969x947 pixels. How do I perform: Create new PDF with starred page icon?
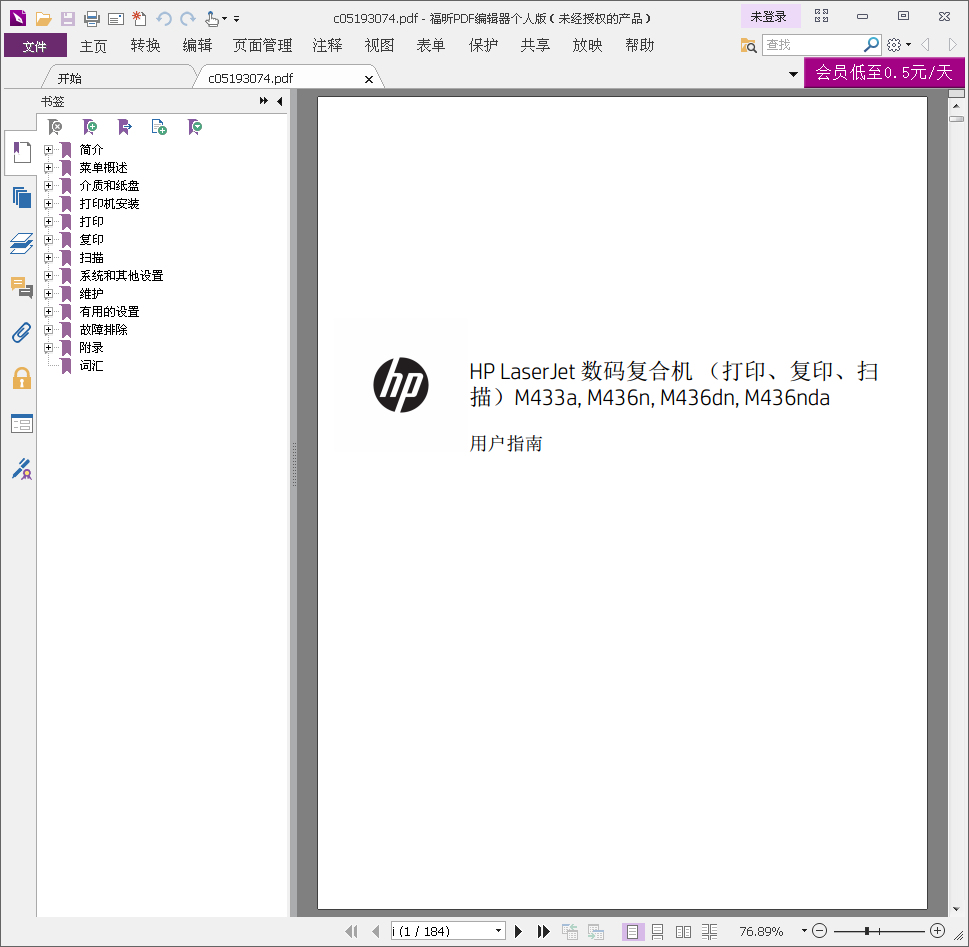(140, 19)
